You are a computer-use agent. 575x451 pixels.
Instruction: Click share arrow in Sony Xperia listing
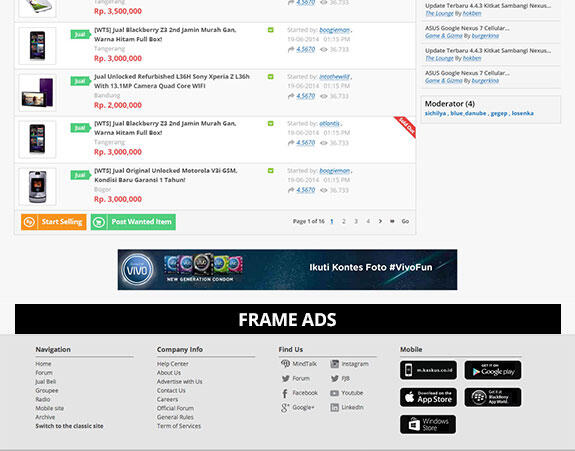click(291, 96)
